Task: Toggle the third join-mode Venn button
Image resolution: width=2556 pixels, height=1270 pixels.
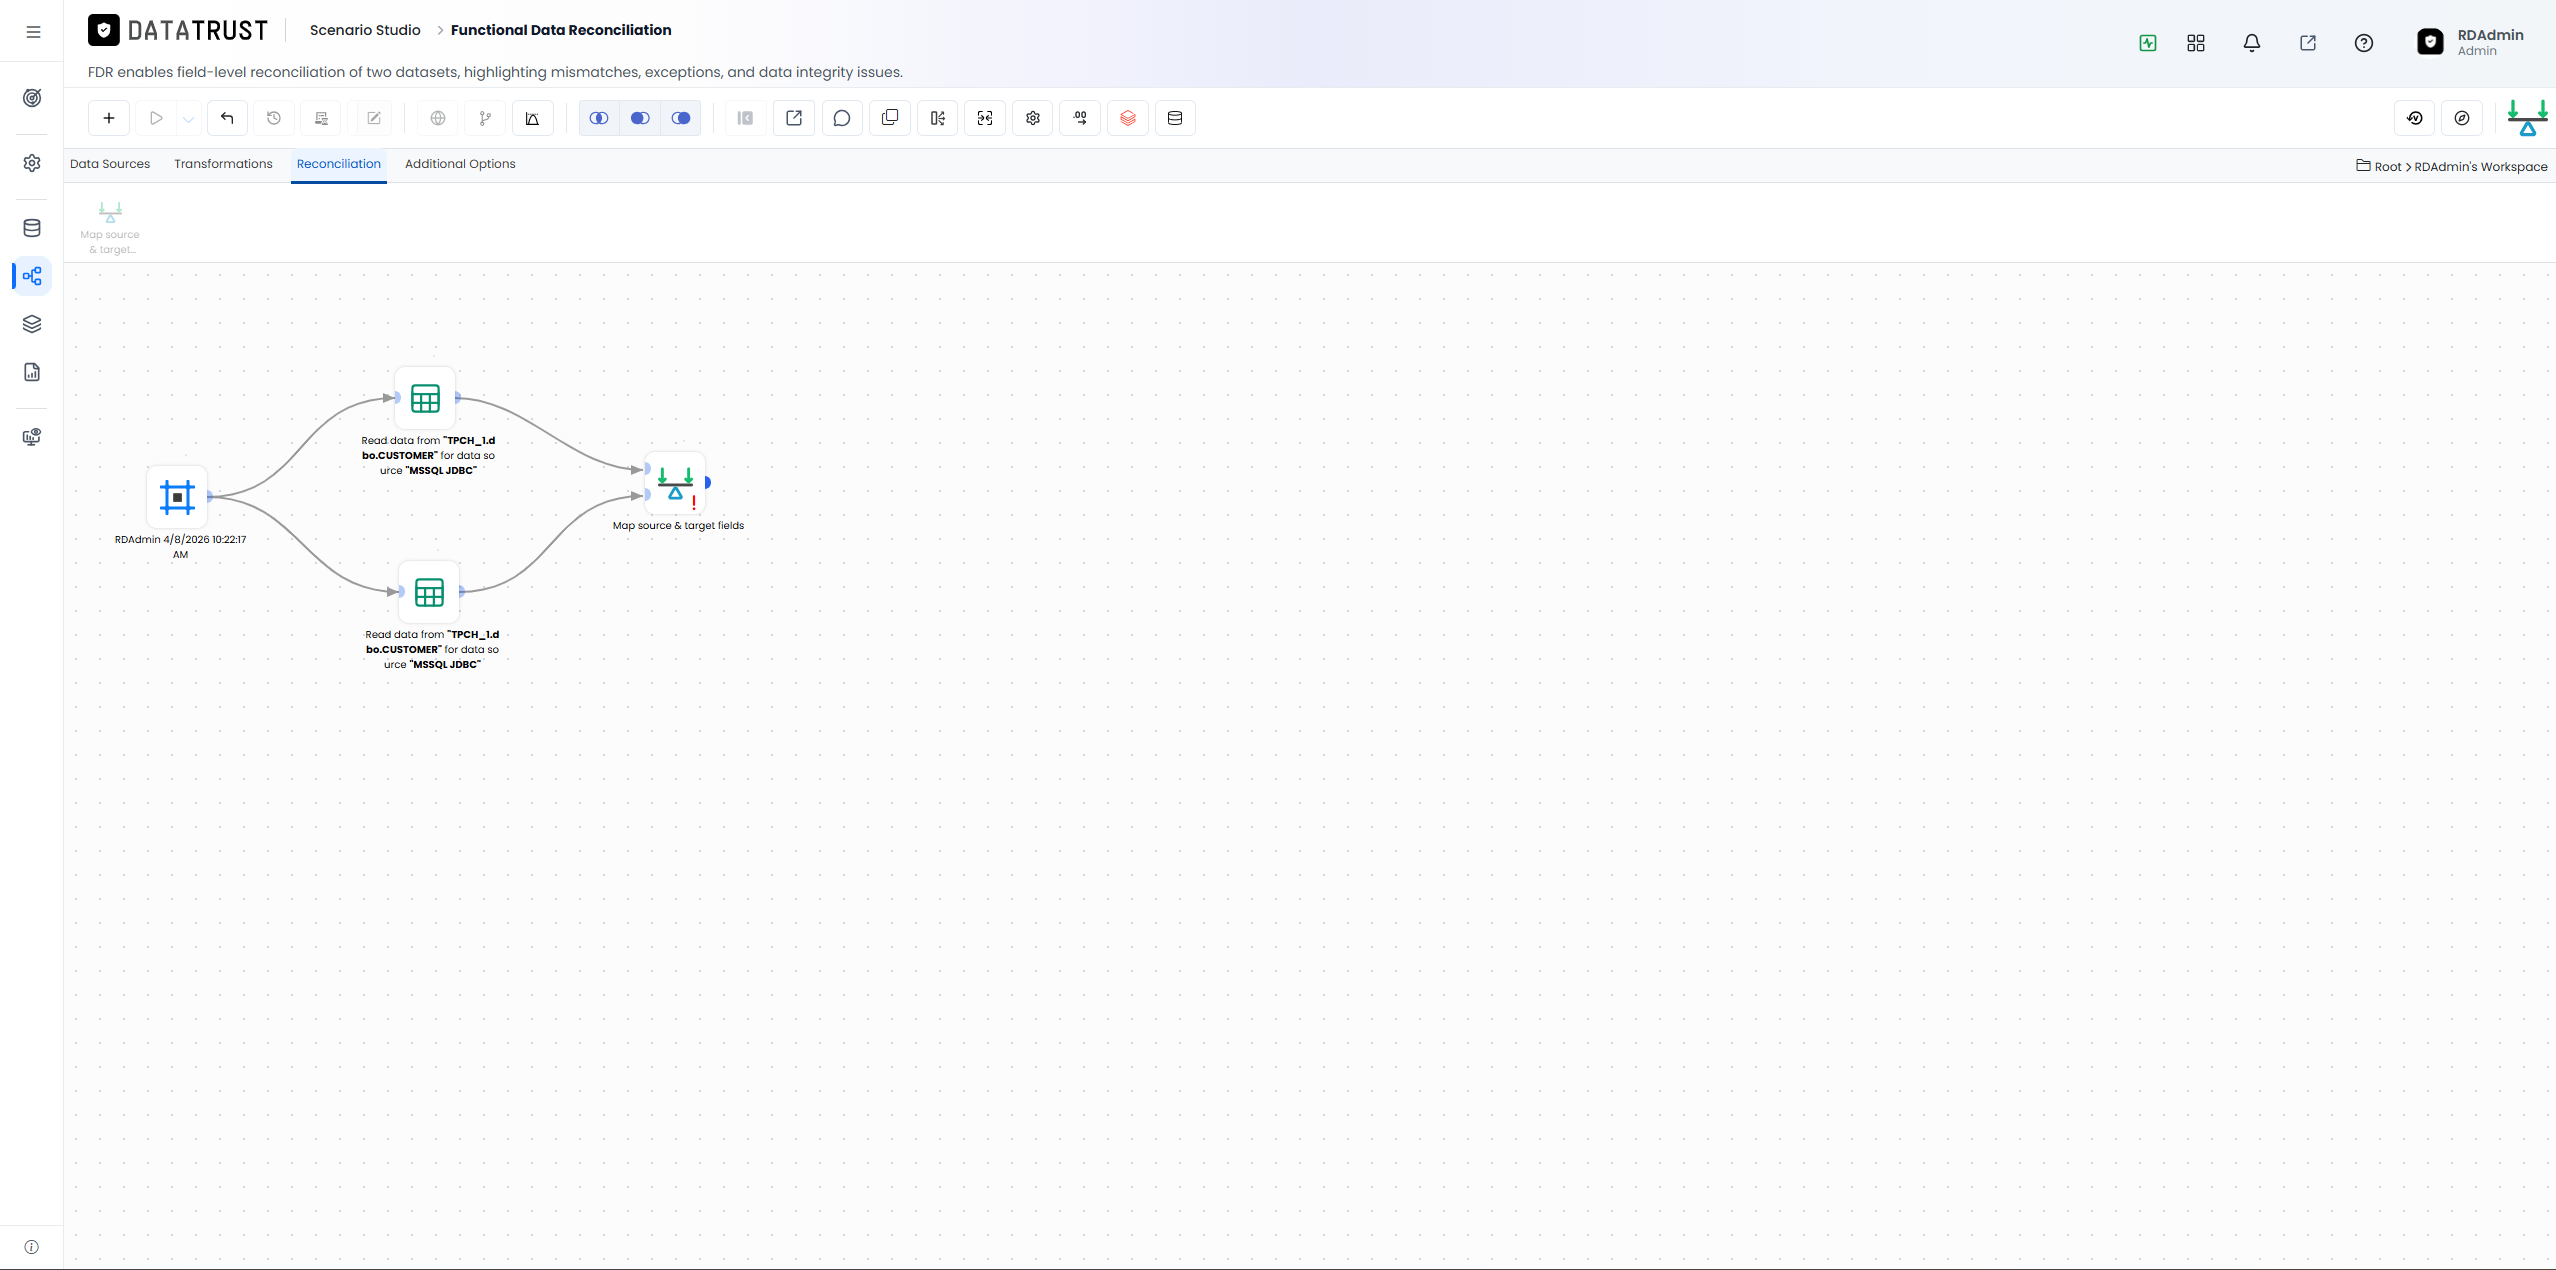Action: [x=681, y=118]
